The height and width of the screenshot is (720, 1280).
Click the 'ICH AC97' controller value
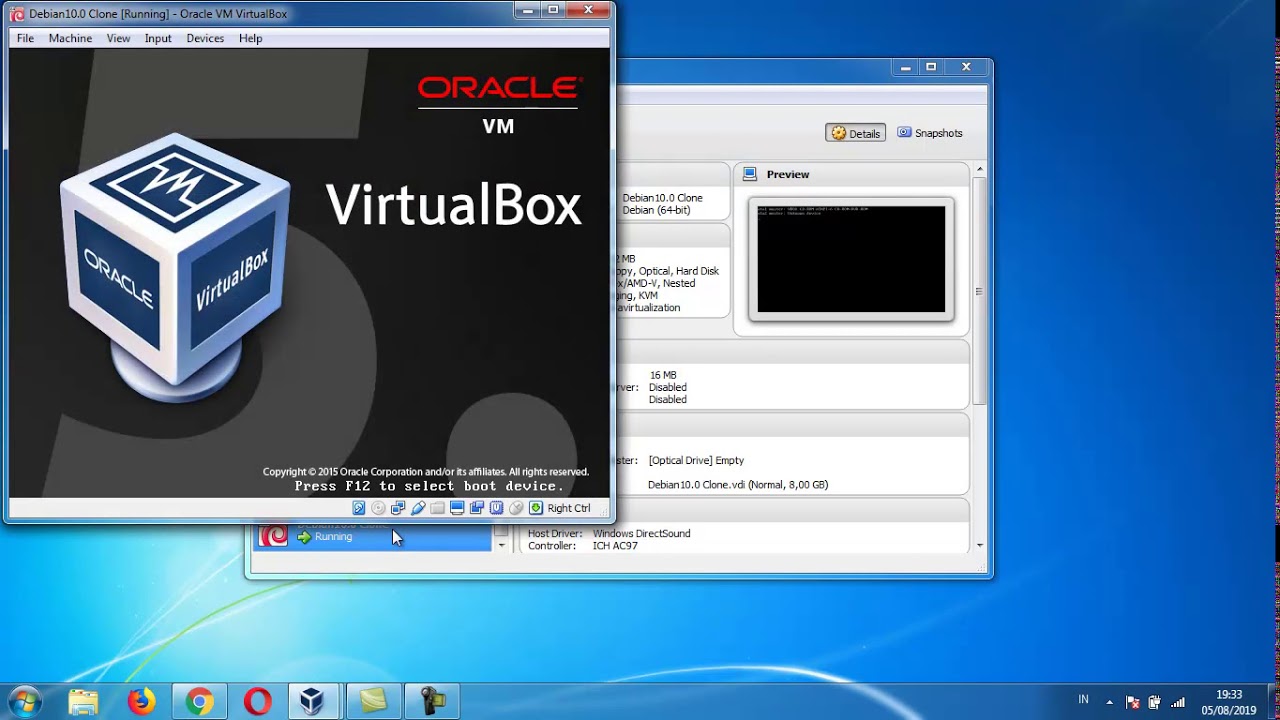[615, 546]
